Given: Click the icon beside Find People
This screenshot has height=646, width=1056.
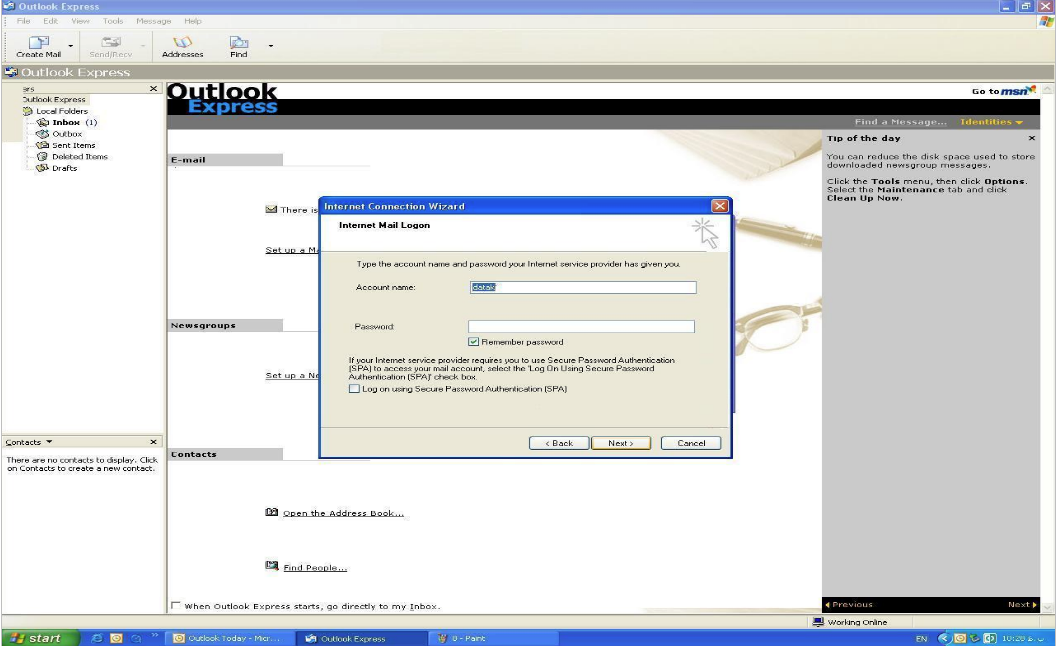Looking at the screenshot, I should 271,567.
